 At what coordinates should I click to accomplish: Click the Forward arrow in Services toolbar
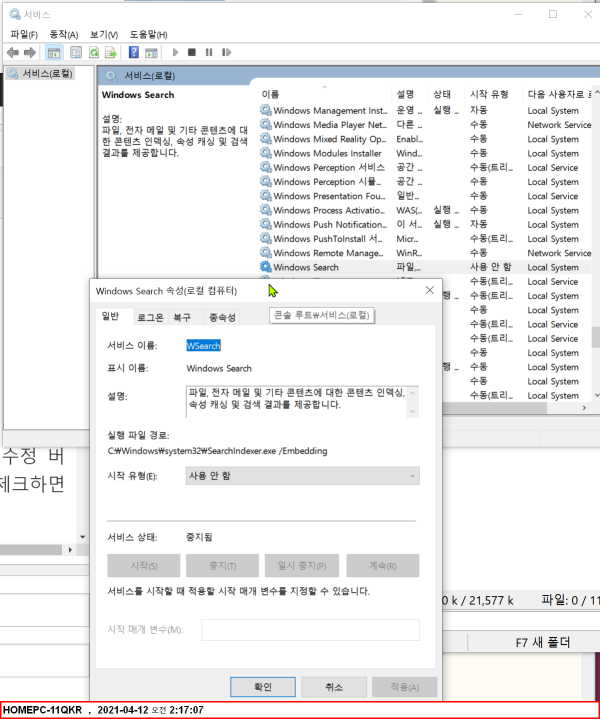click(30, 53)
